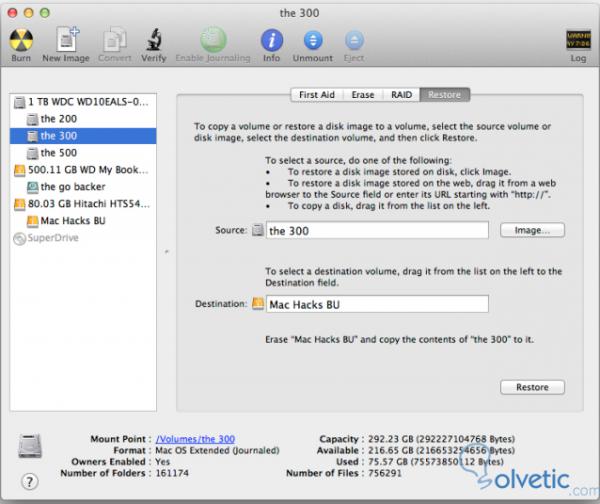Select 'the go backer' volume
This screenshot has width=600, height=504.
[x=83, y=187]
